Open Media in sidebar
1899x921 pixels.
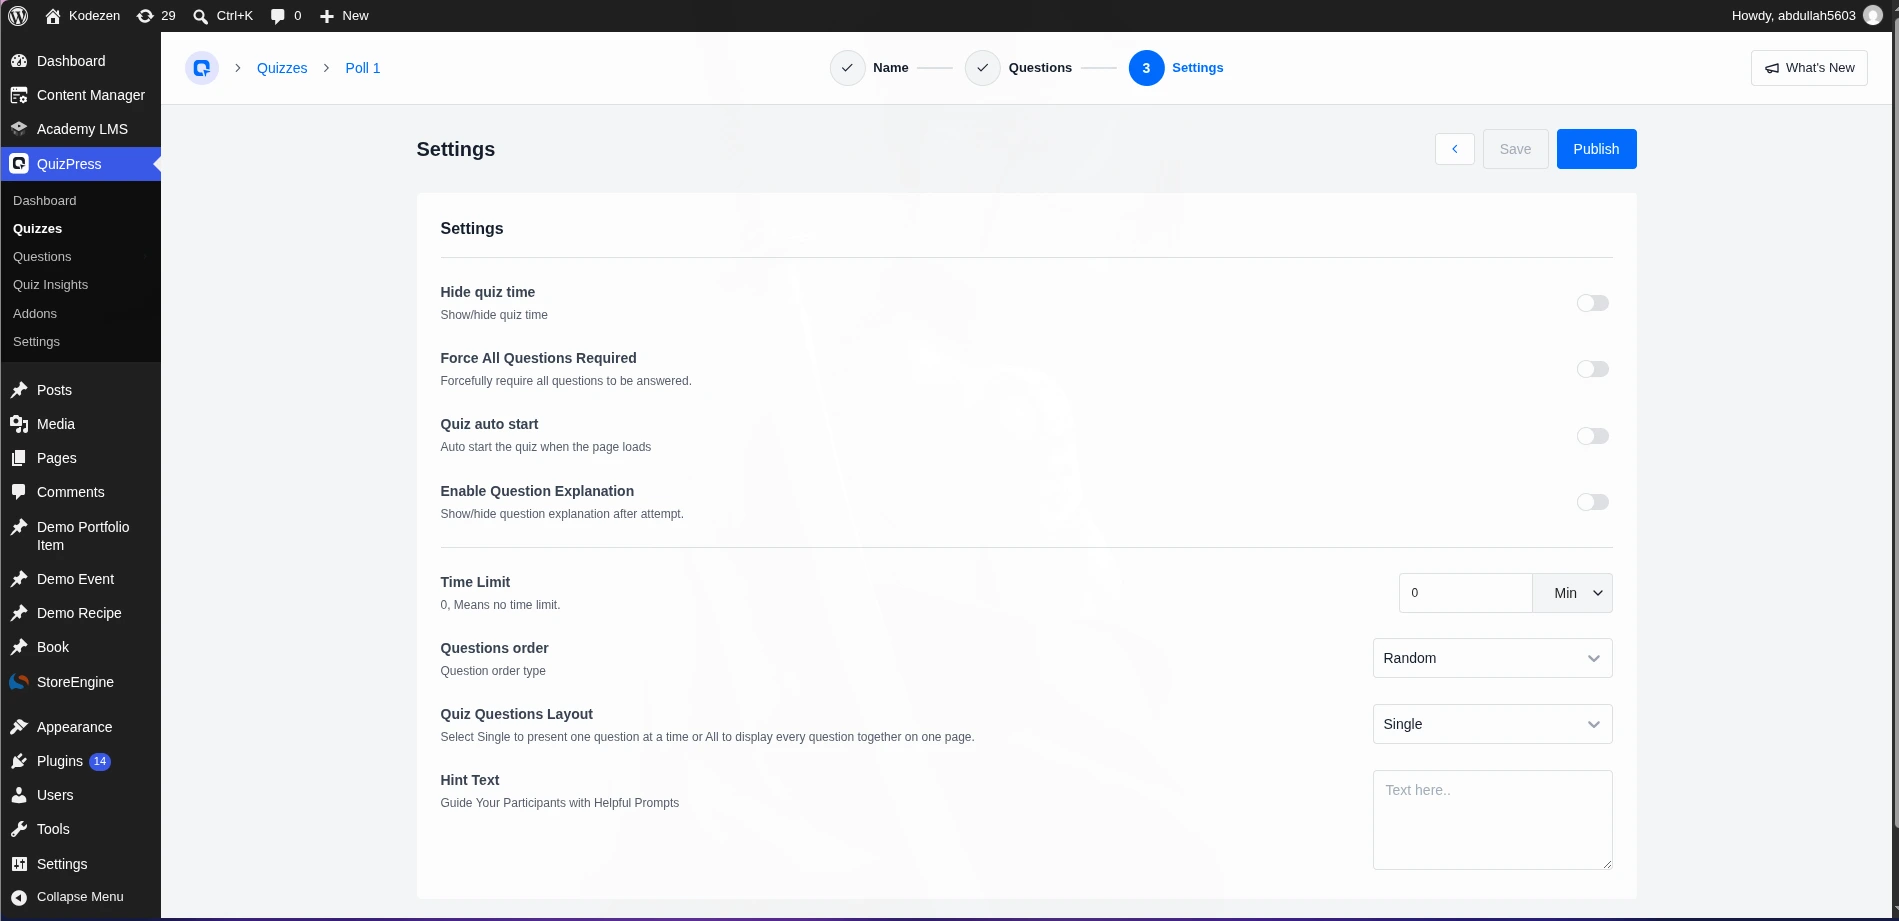tap(80, 424)
